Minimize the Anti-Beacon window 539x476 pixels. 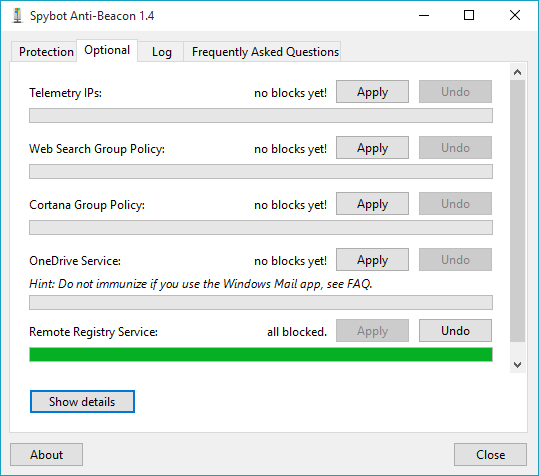coord(424,15)
